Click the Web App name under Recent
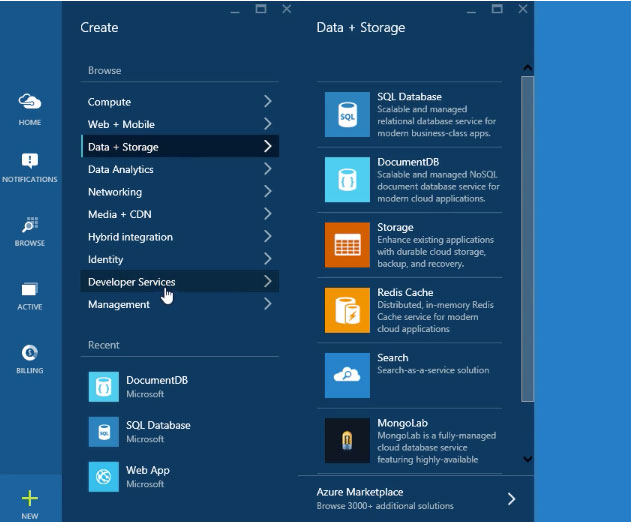This screenshot has height=522, width=631. click(148, 470)
